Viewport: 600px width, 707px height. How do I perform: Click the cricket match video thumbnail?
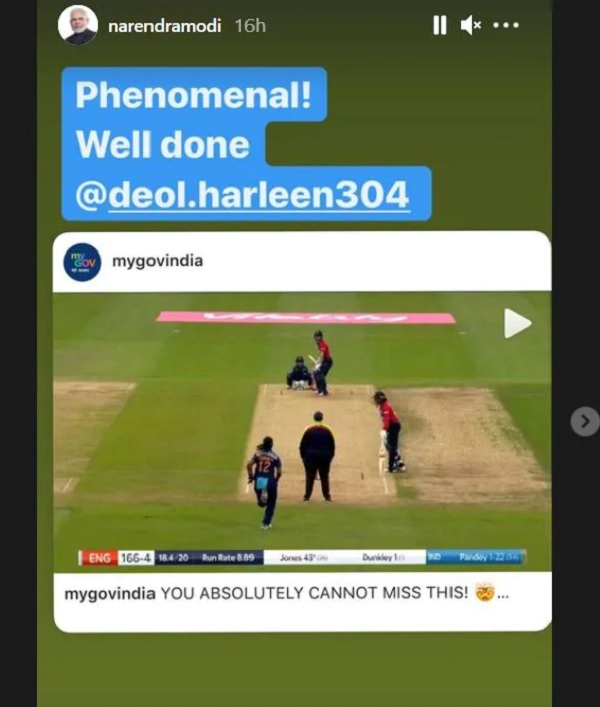(302, 432)
